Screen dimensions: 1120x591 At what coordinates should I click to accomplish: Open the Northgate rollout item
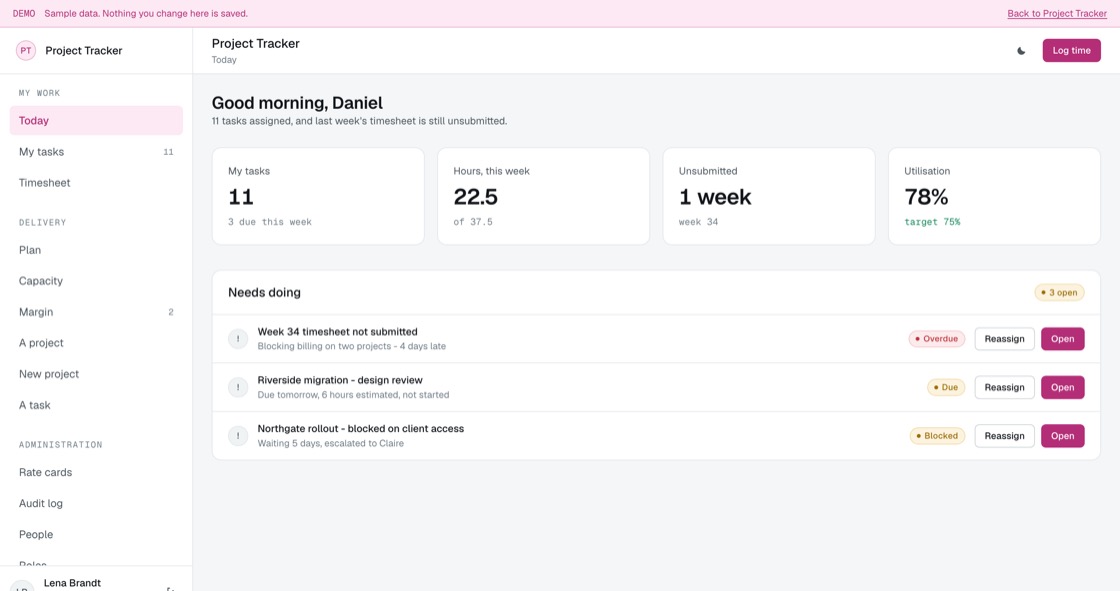1062,436
